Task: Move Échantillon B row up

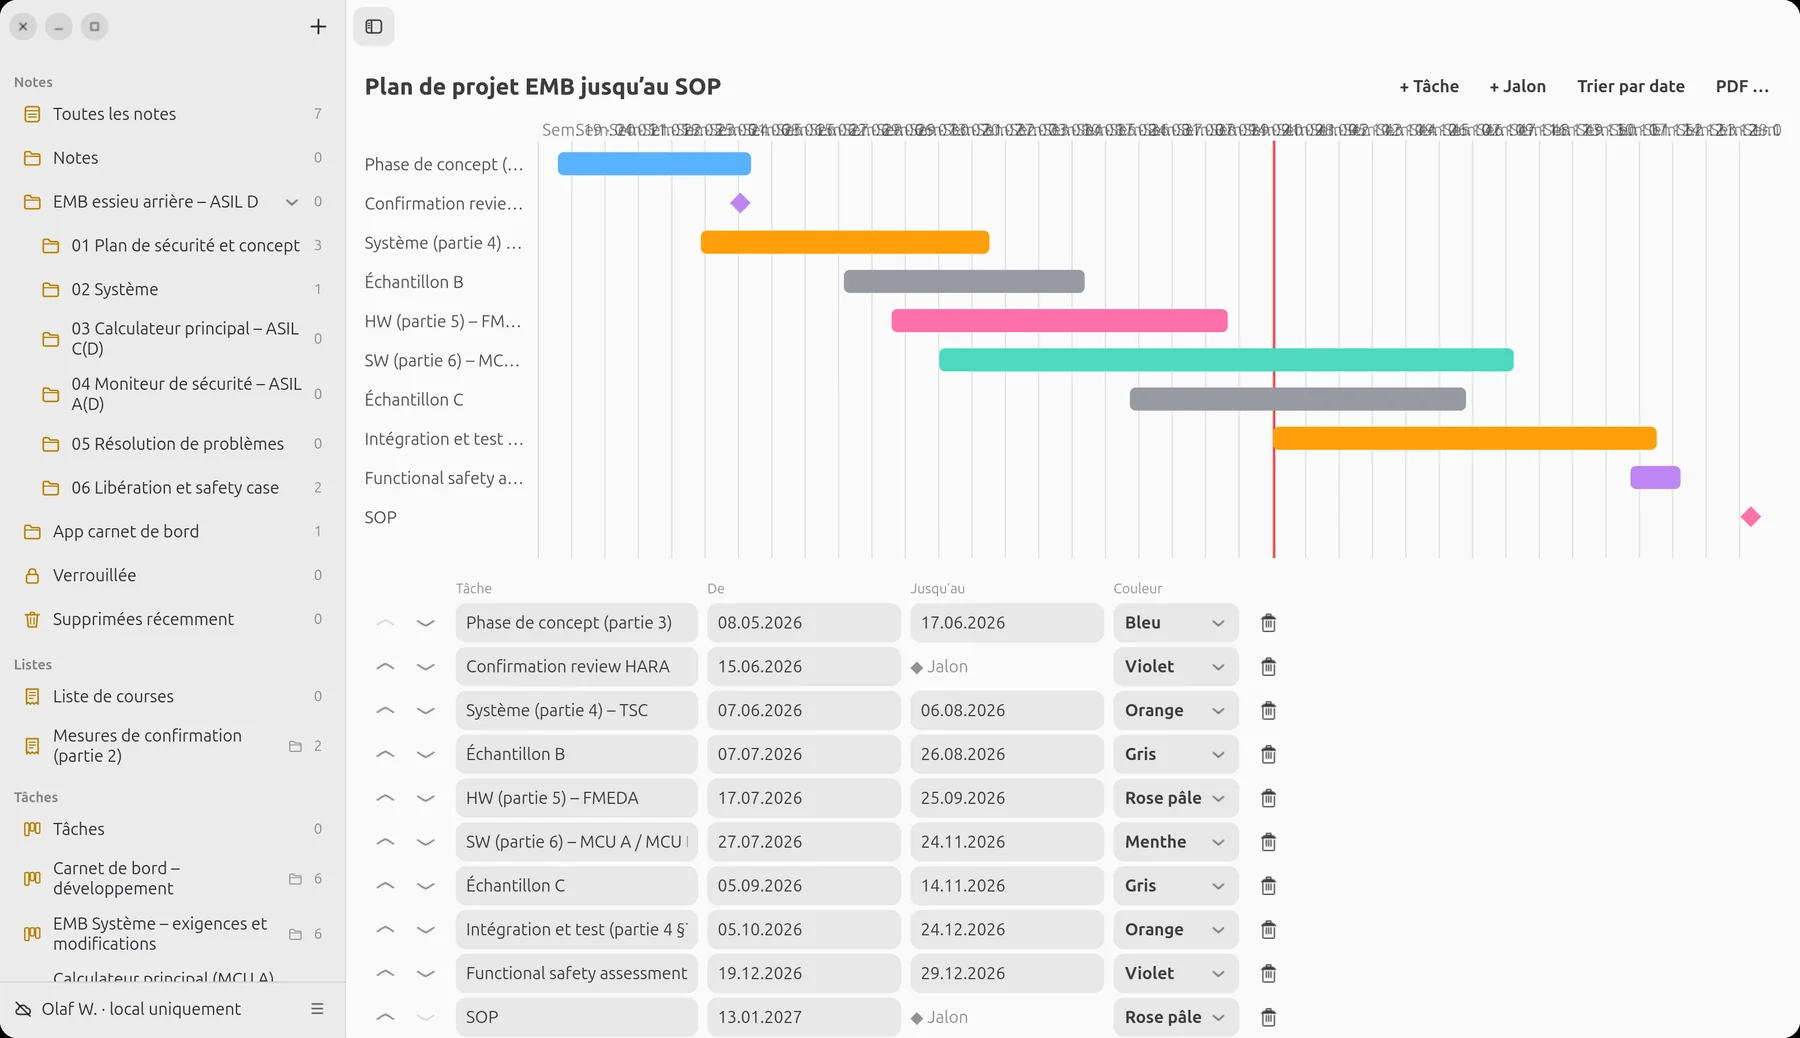Action: click(x=385, y=754)
